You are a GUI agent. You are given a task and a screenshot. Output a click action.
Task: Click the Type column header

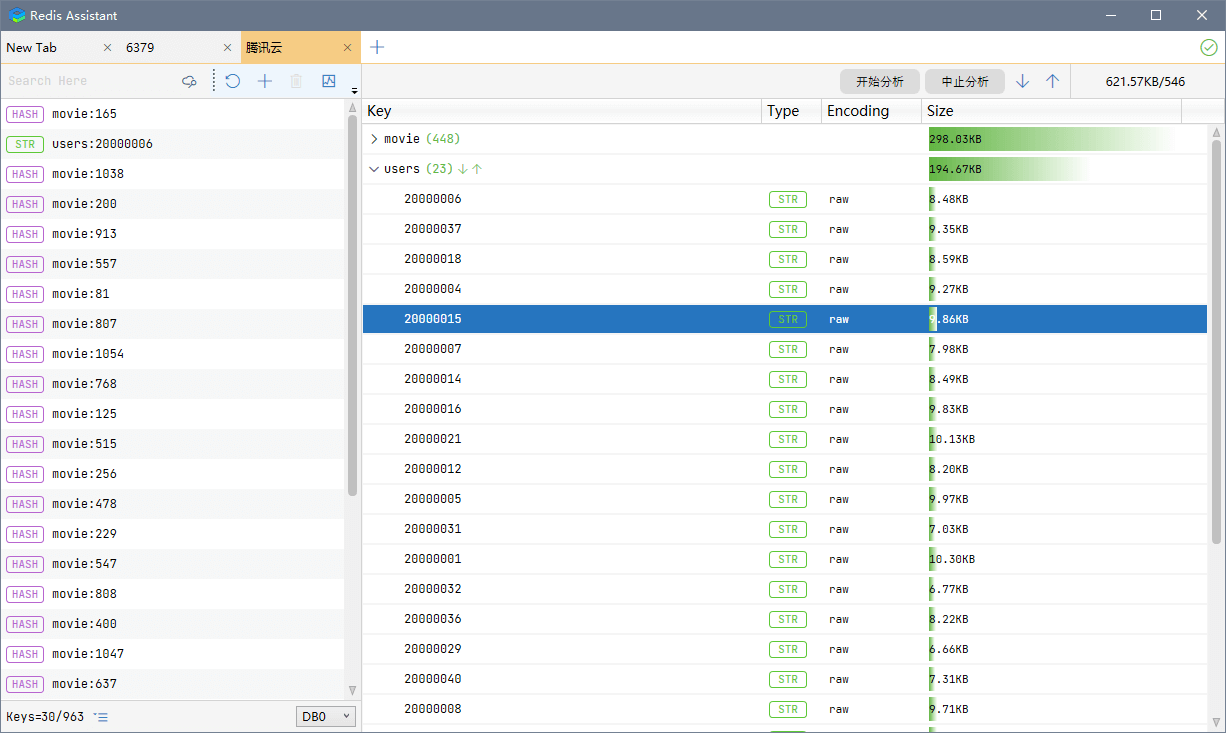coord(792,111)
